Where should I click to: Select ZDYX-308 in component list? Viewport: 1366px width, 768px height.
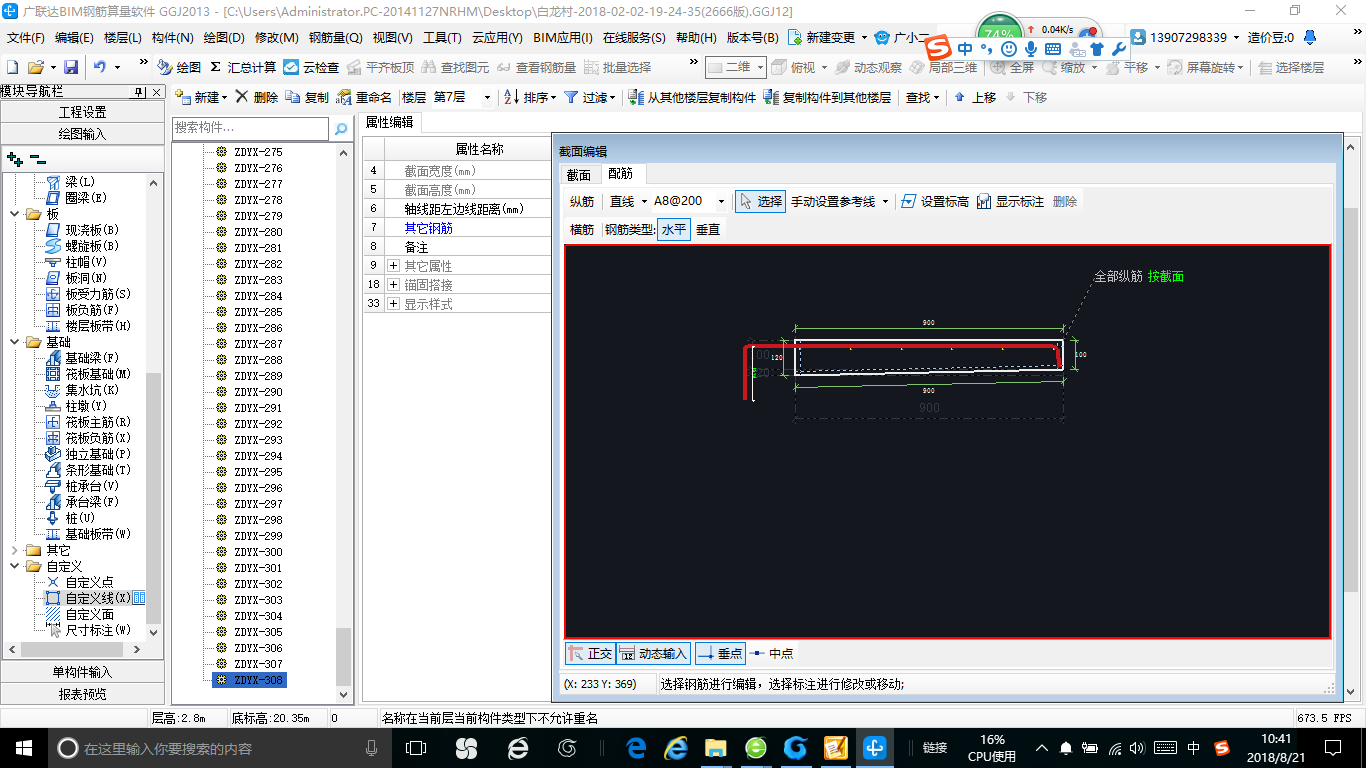tap(249, 680)
